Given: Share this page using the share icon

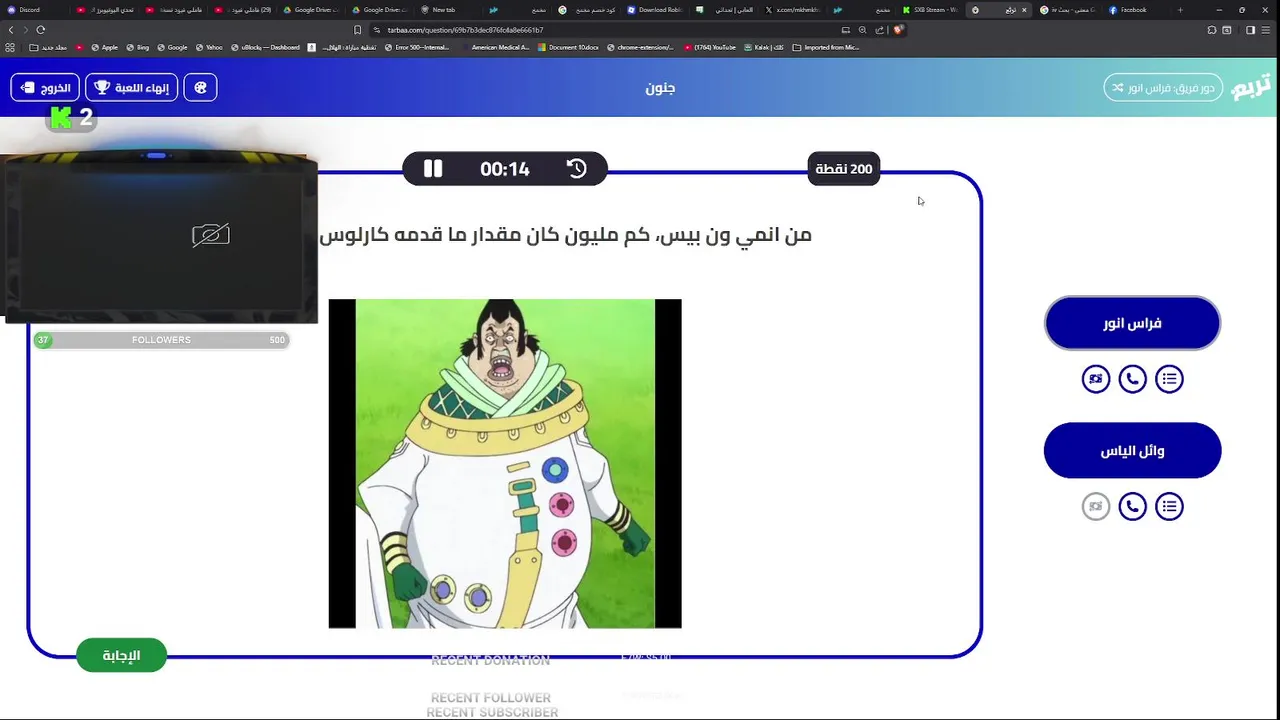Looking at the screenshot, I should pos(879,30).
